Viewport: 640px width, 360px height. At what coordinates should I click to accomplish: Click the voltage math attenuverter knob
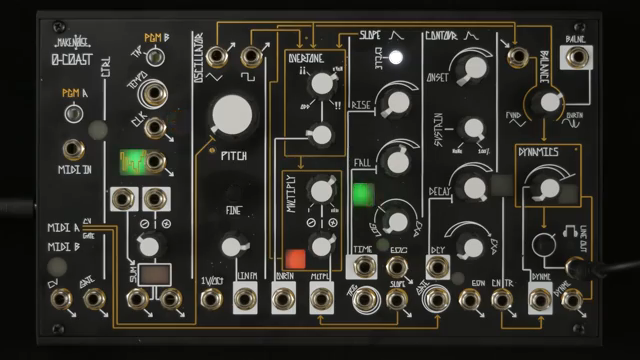coord(149,246)
